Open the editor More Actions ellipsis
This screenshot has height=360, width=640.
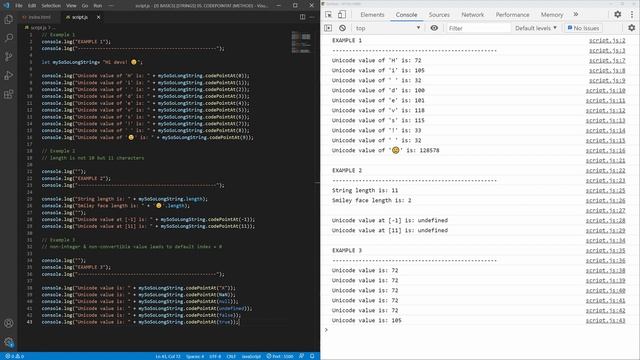[312, 17]
